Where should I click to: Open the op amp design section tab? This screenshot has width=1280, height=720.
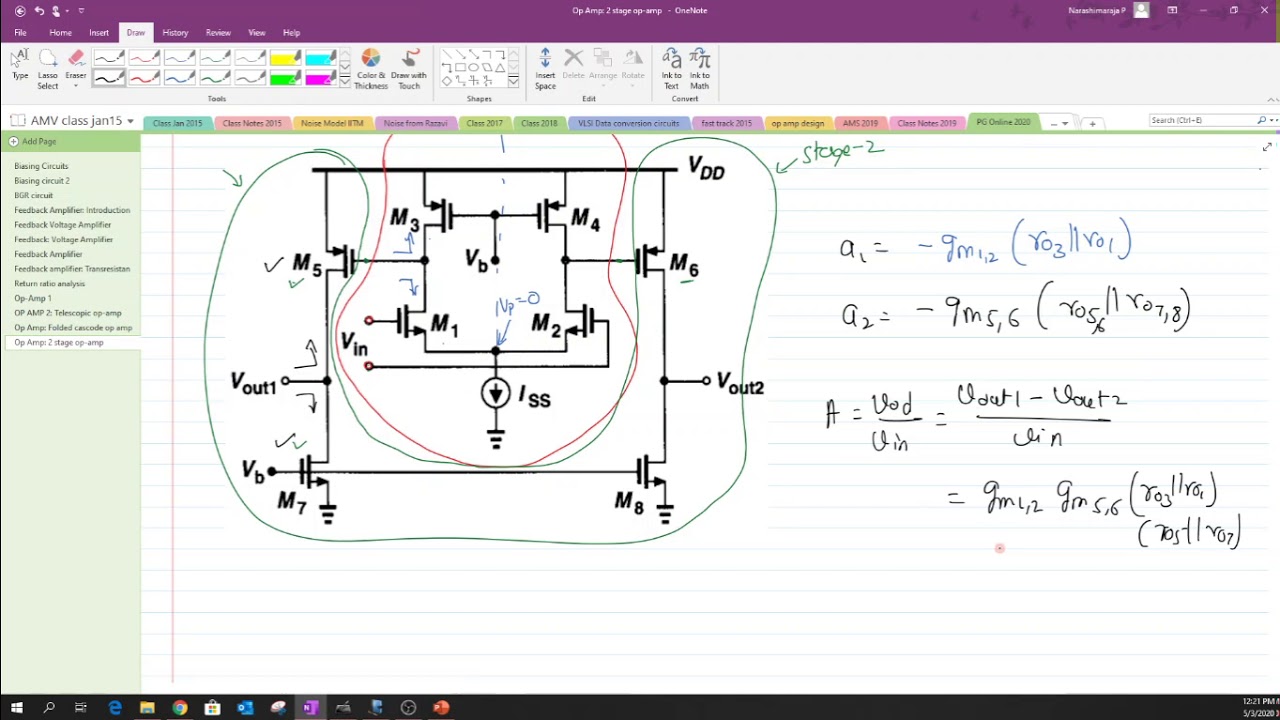pos(798,123)
